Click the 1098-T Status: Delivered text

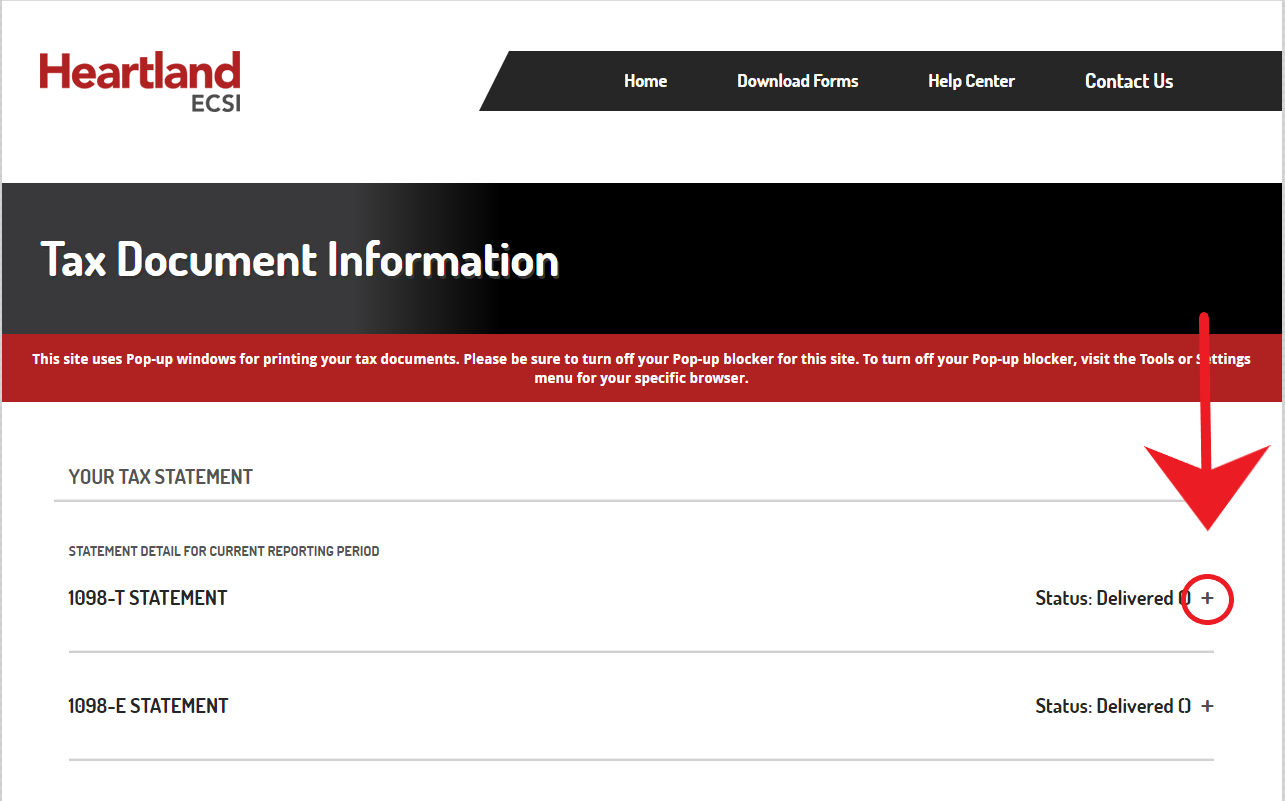coord(1113,598)
